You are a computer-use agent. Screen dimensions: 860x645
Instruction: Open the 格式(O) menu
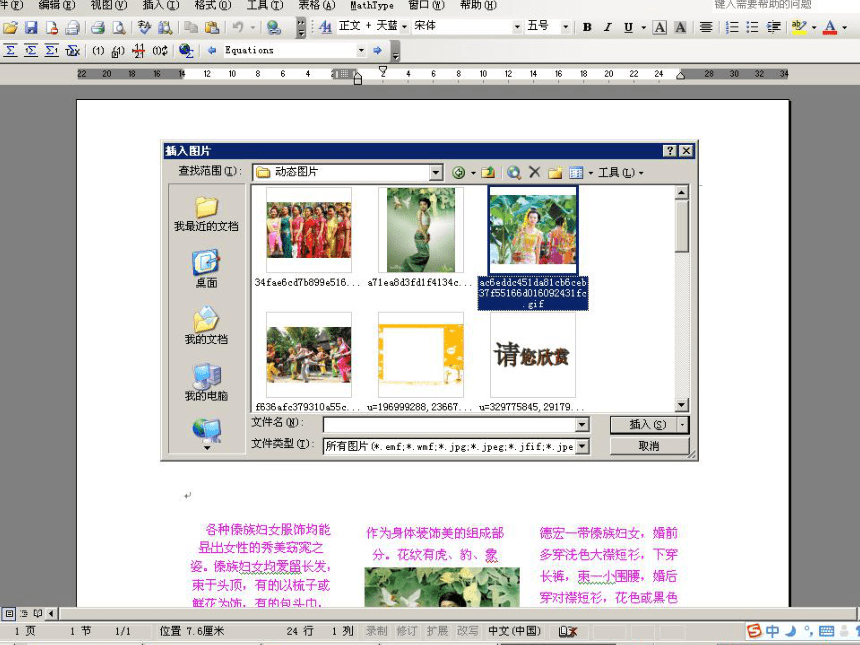tap(213, 5)
